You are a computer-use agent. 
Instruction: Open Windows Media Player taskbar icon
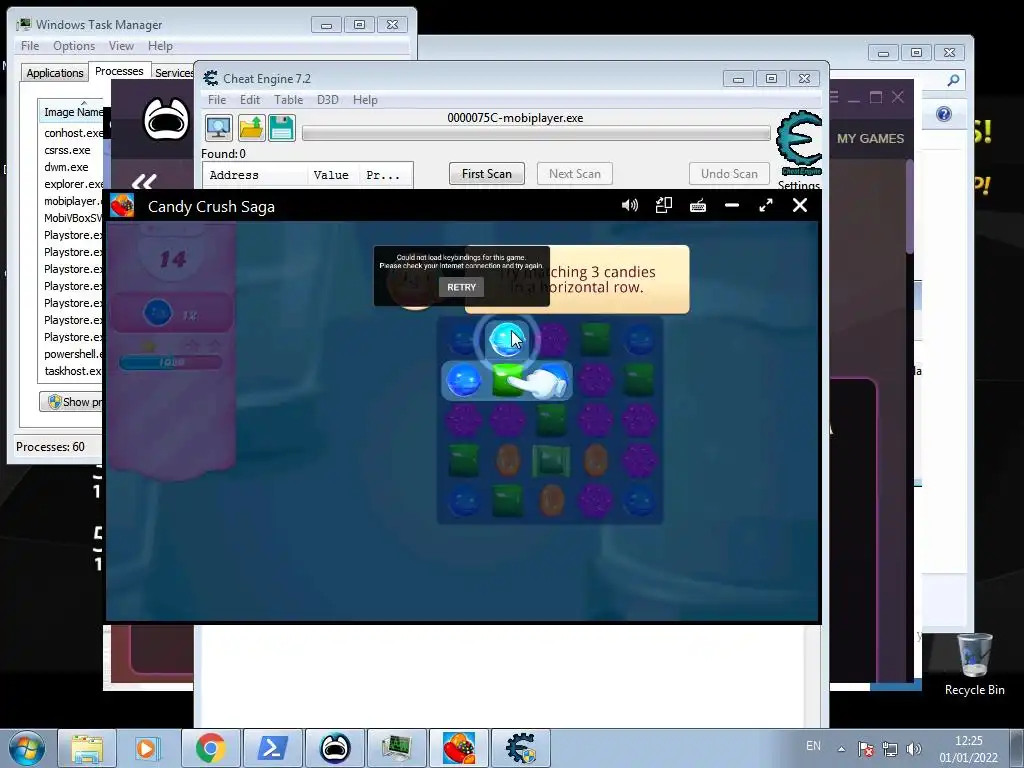[147, 748]
